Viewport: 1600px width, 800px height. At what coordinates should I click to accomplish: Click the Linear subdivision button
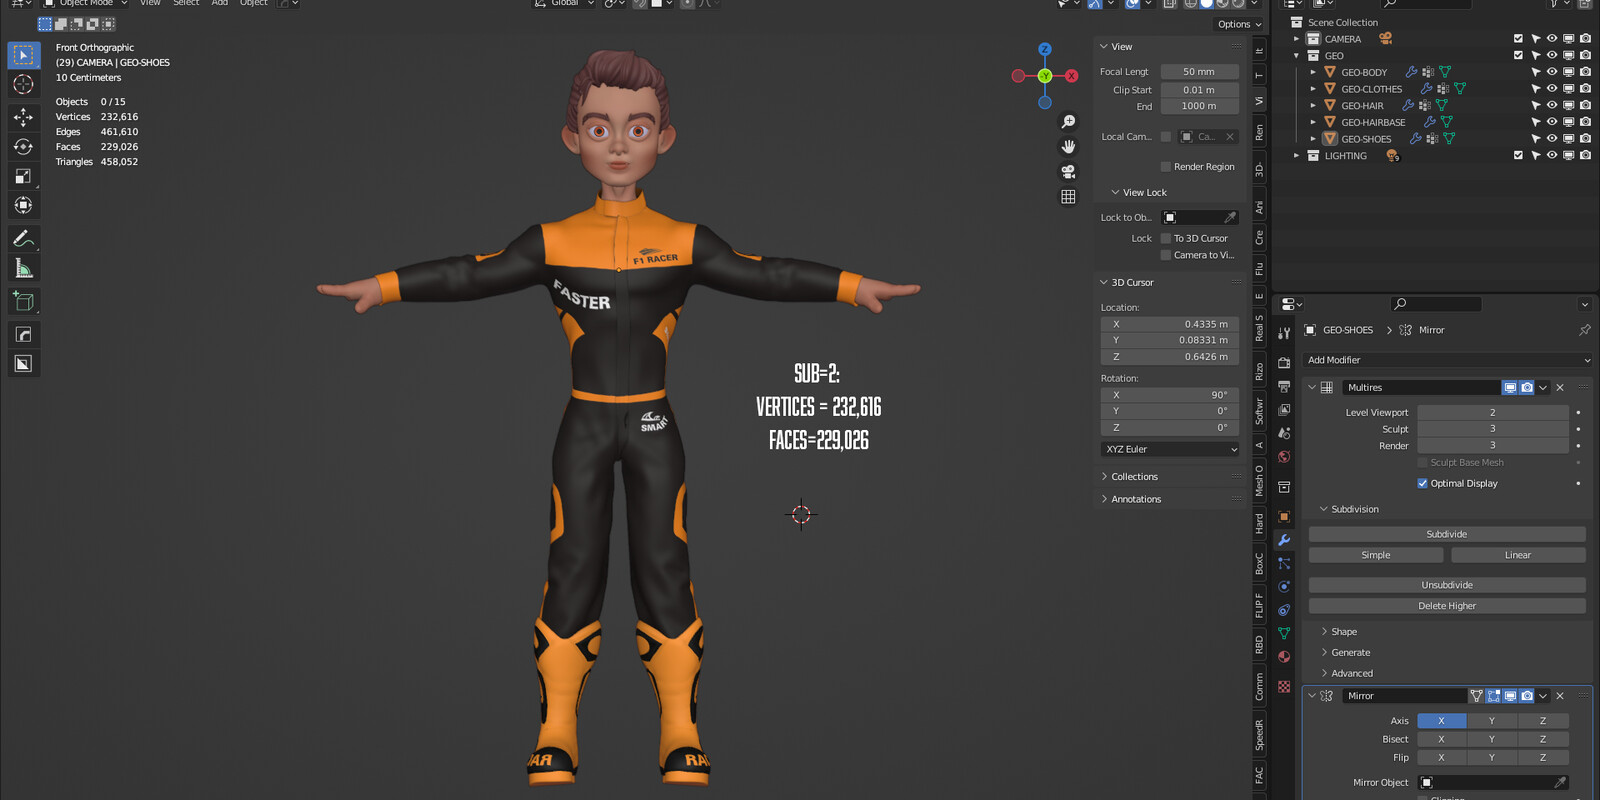1518,555
